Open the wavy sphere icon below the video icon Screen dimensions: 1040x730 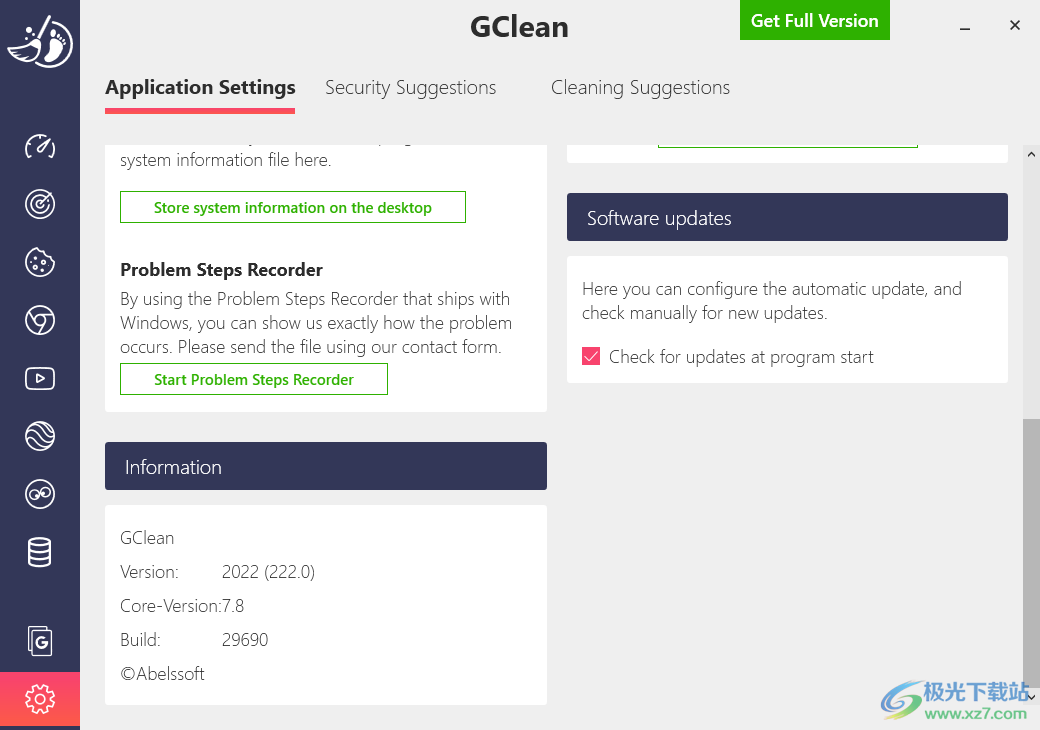point(40,436)
